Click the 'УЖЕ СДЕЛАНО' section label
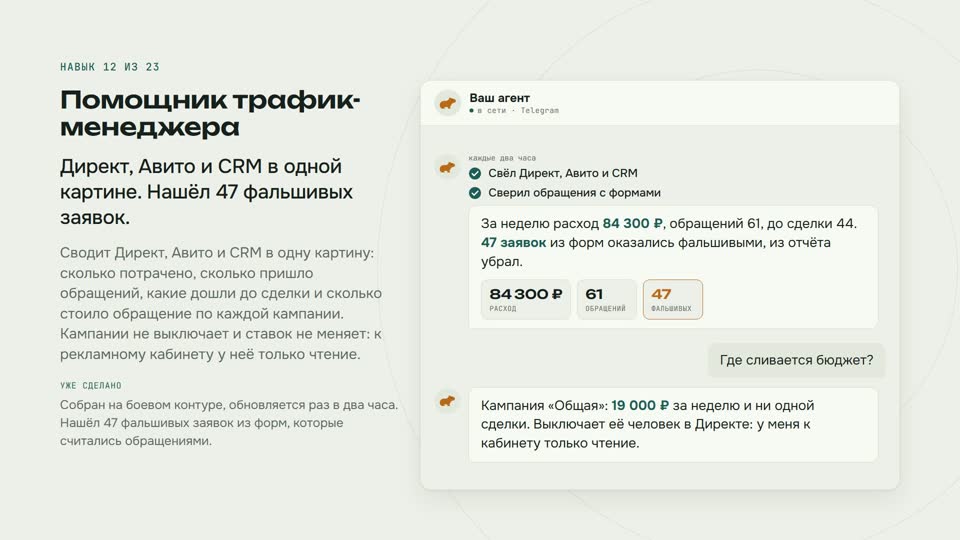 [91, 386]
